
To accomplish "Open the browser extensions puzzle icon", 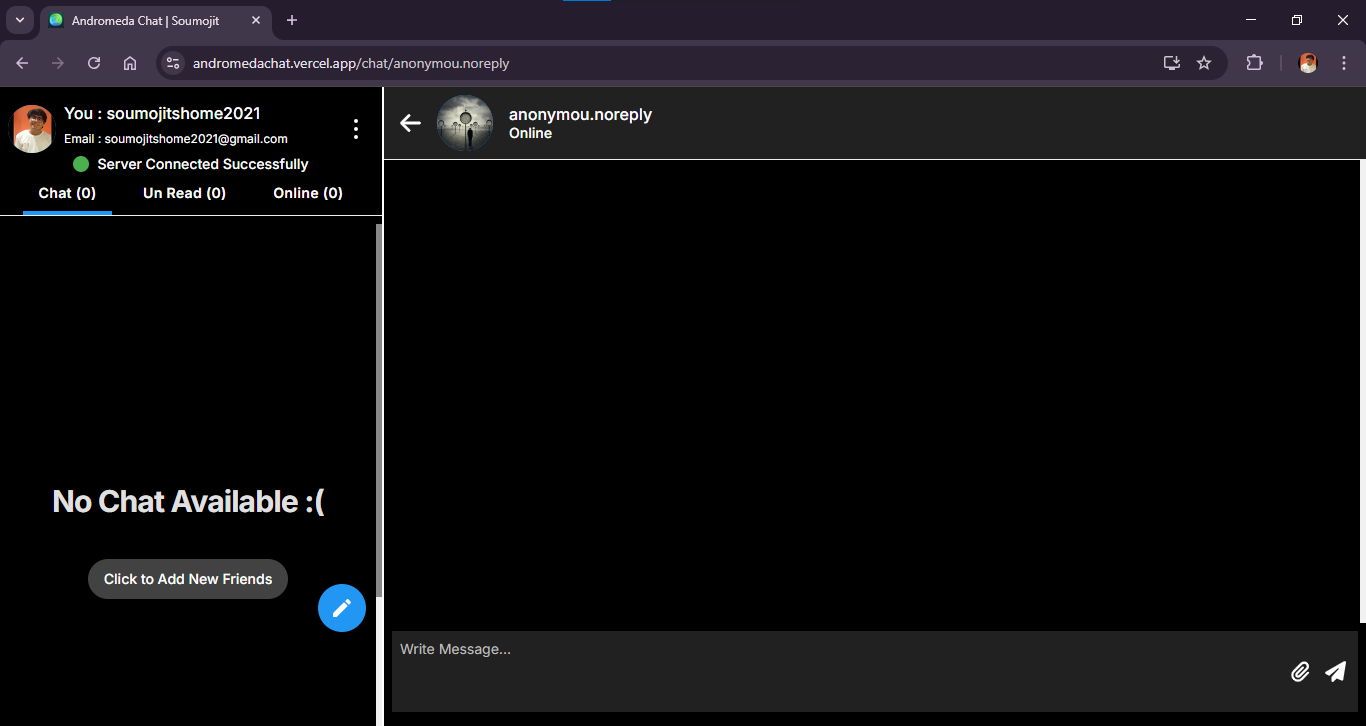I will click(1254, 62).
